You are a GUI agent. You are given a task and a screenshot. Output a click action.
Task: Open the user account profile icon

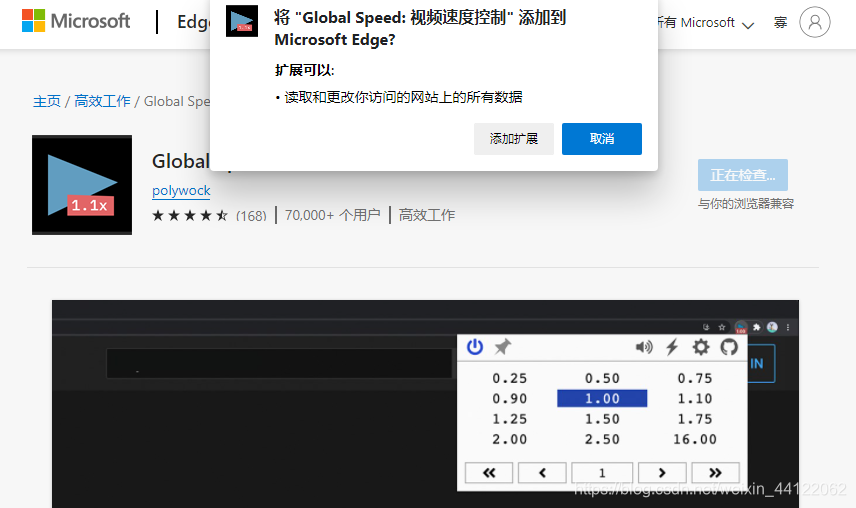(x=815, y=22)
